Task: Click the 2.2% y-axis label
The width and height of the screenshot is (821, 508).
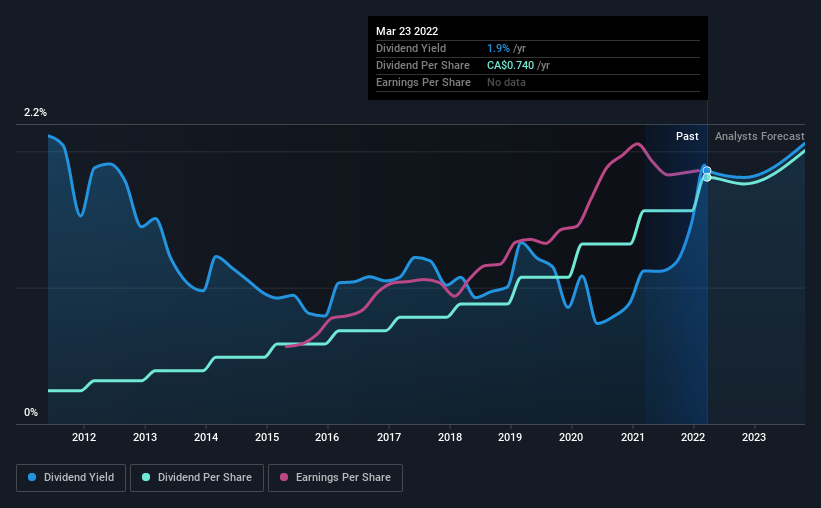Action: tap(35, 113)
